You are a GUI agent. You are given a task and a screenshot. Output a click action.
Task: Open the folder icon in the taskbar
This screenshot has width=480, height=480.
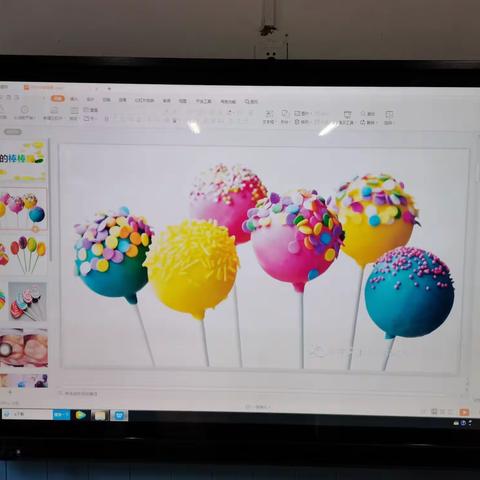(100, 415)
